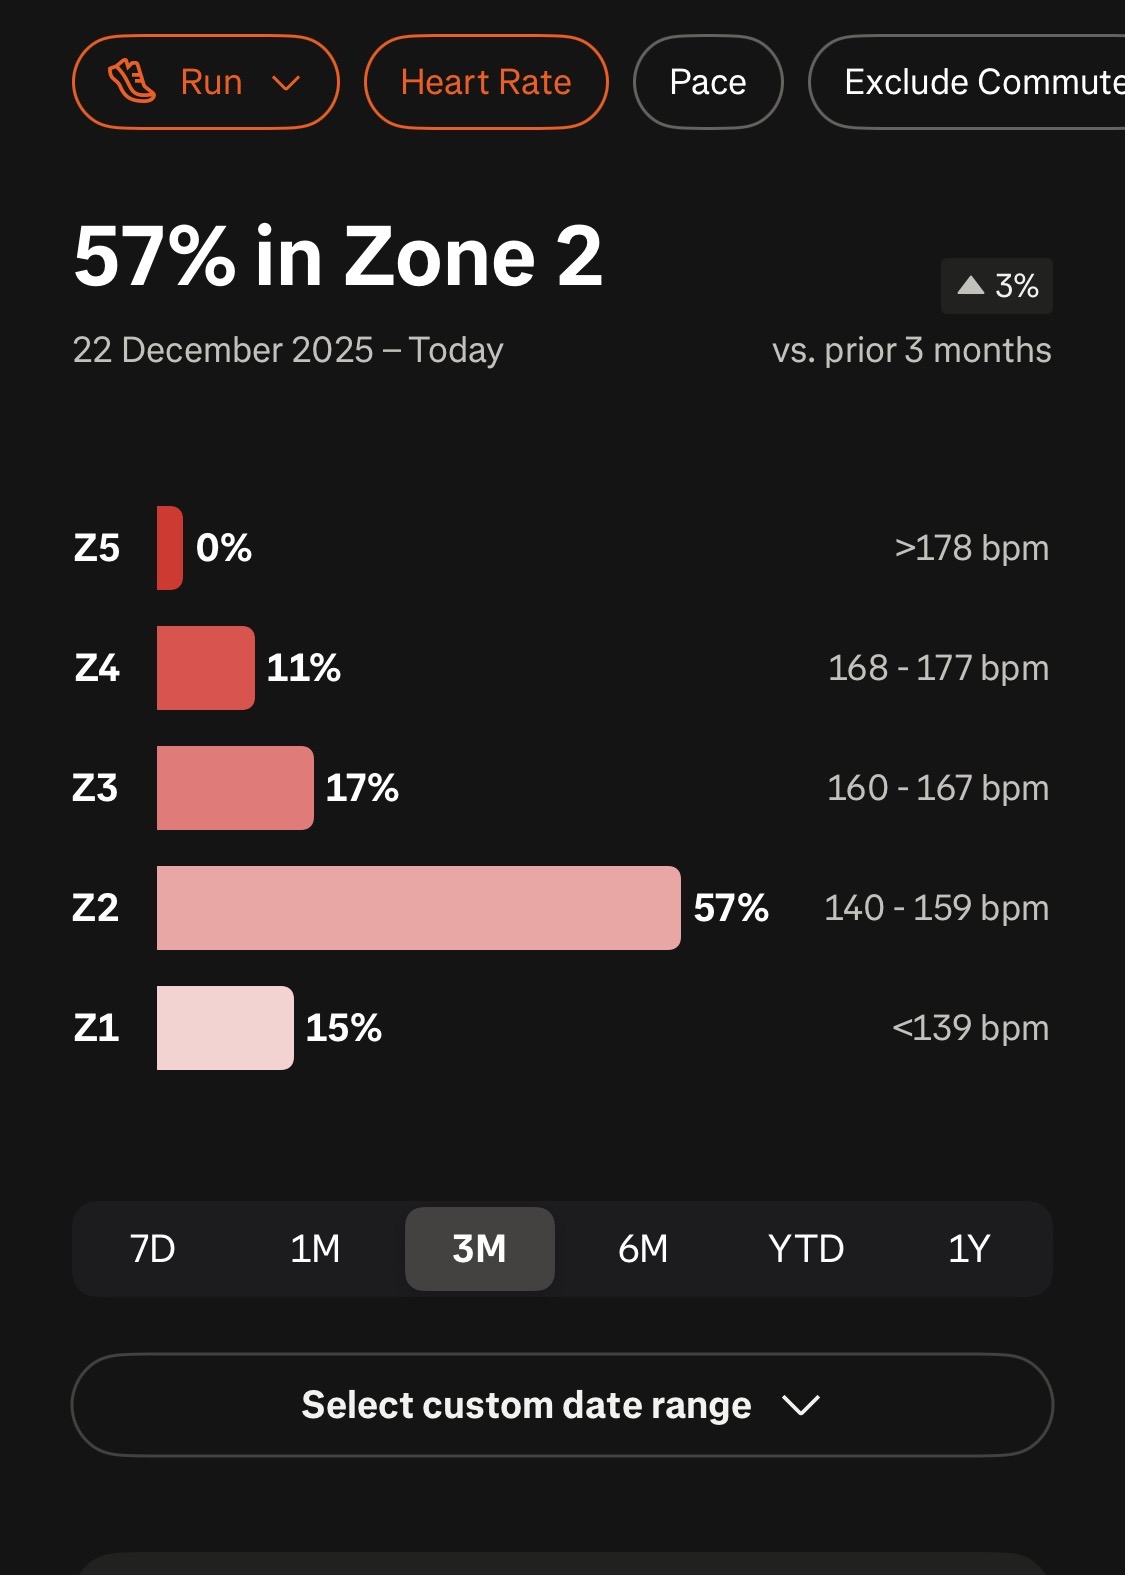Select the 7D time range tab
Screen dimensions: 1125x1575
click(x=153, y=1249)
